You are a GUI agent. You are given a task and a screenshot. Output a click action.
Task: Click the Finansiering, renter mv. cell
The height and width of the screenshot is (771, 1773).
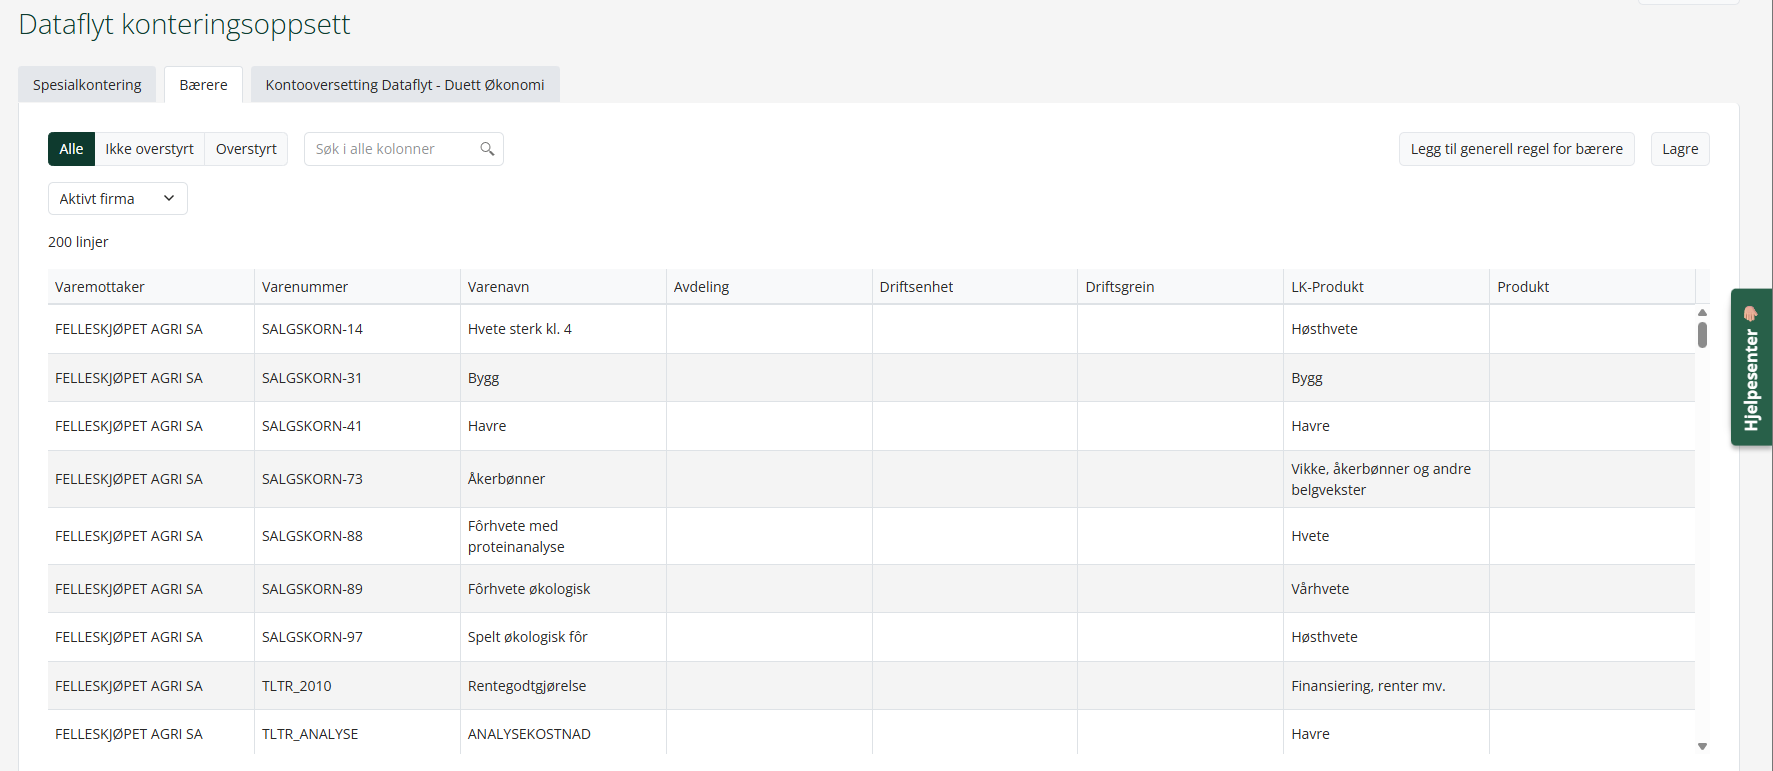[1387, 686]
